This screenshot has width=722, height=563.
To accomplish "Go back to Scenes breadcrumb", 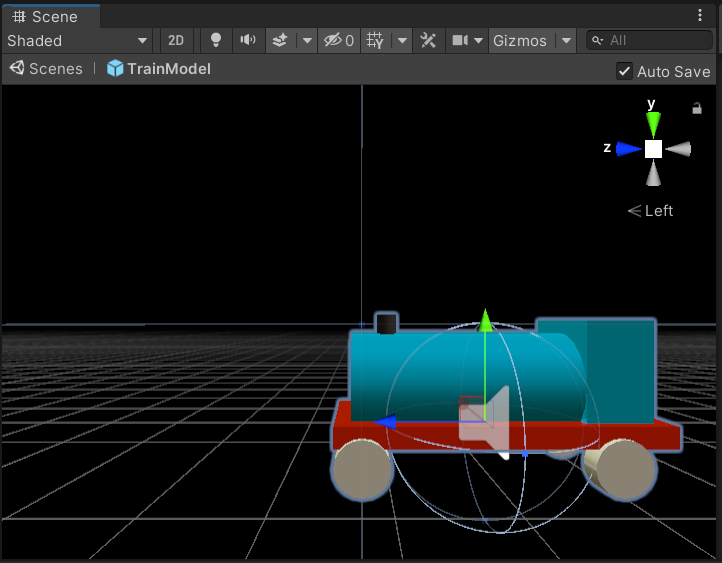I will [47, 69].
